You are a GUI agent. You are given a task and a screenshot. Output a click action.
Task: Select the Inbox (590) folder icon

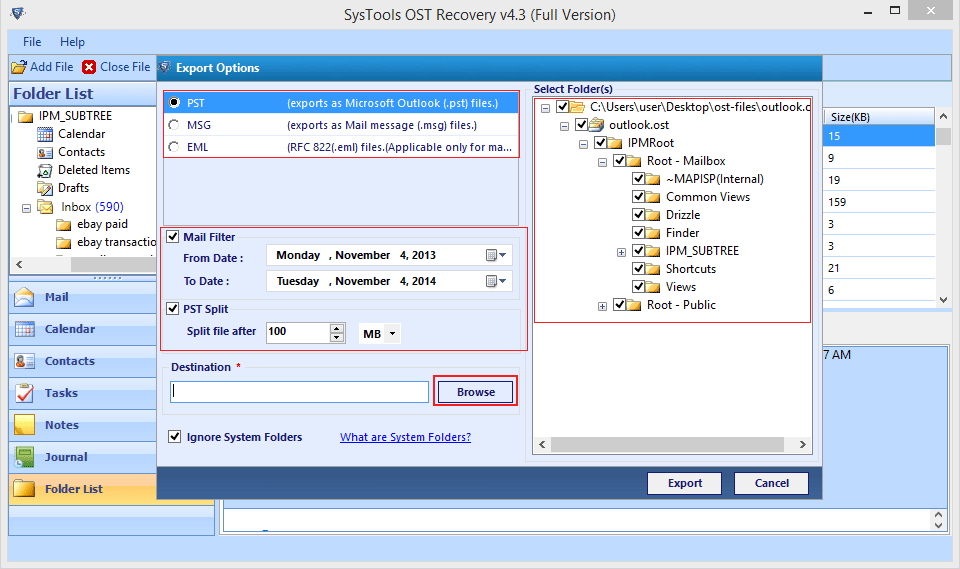click(45, 207)
